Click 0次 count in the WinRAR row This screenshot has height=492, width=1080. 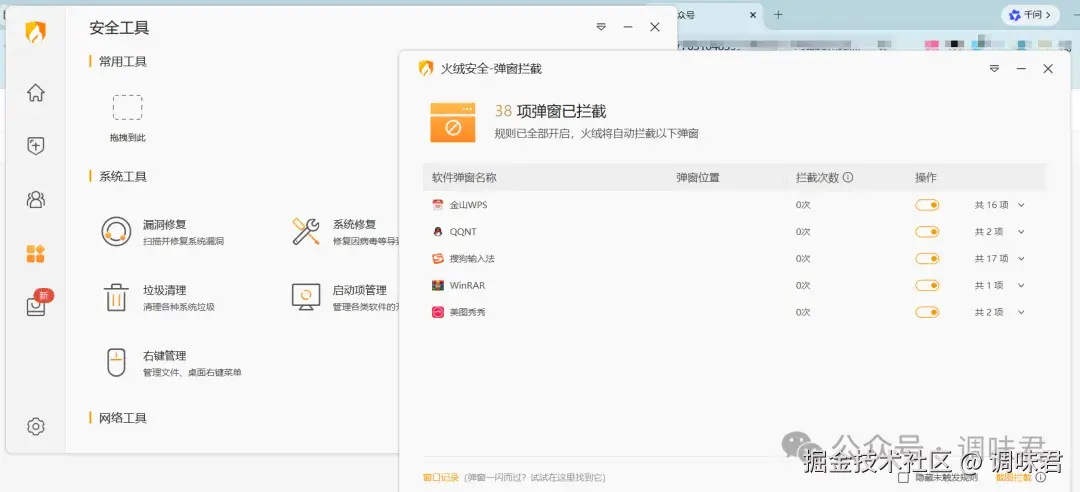point(803,285)
